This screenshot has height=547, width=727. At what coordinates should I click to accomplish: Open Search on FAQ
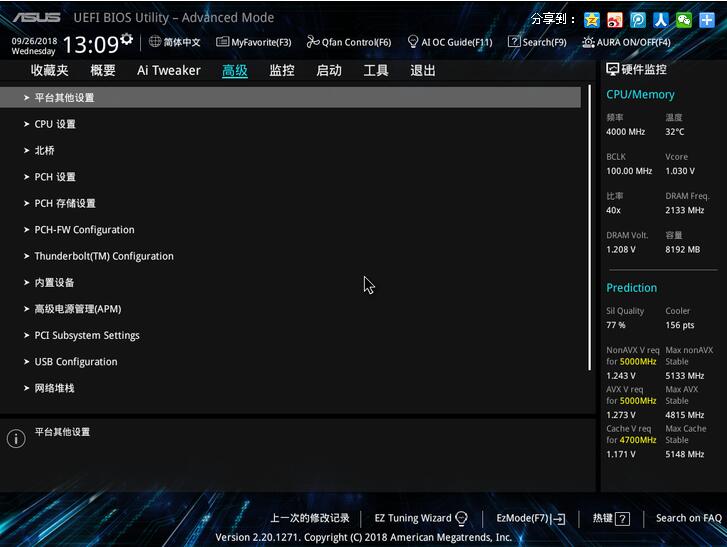(689, 518)
